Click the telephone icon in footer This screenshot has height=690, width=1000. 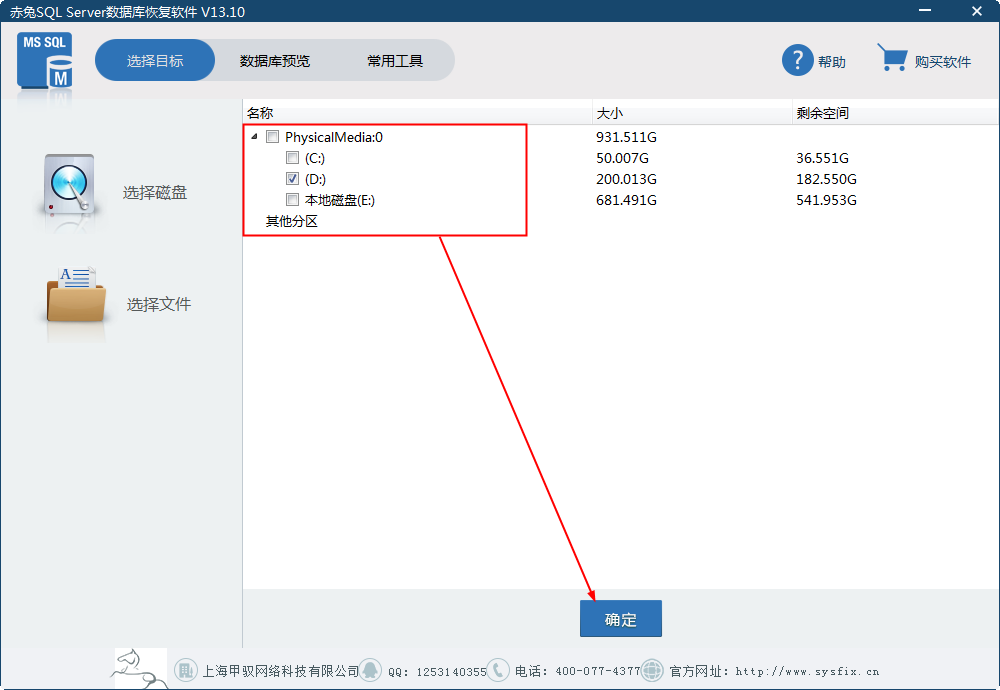(498, 670)
